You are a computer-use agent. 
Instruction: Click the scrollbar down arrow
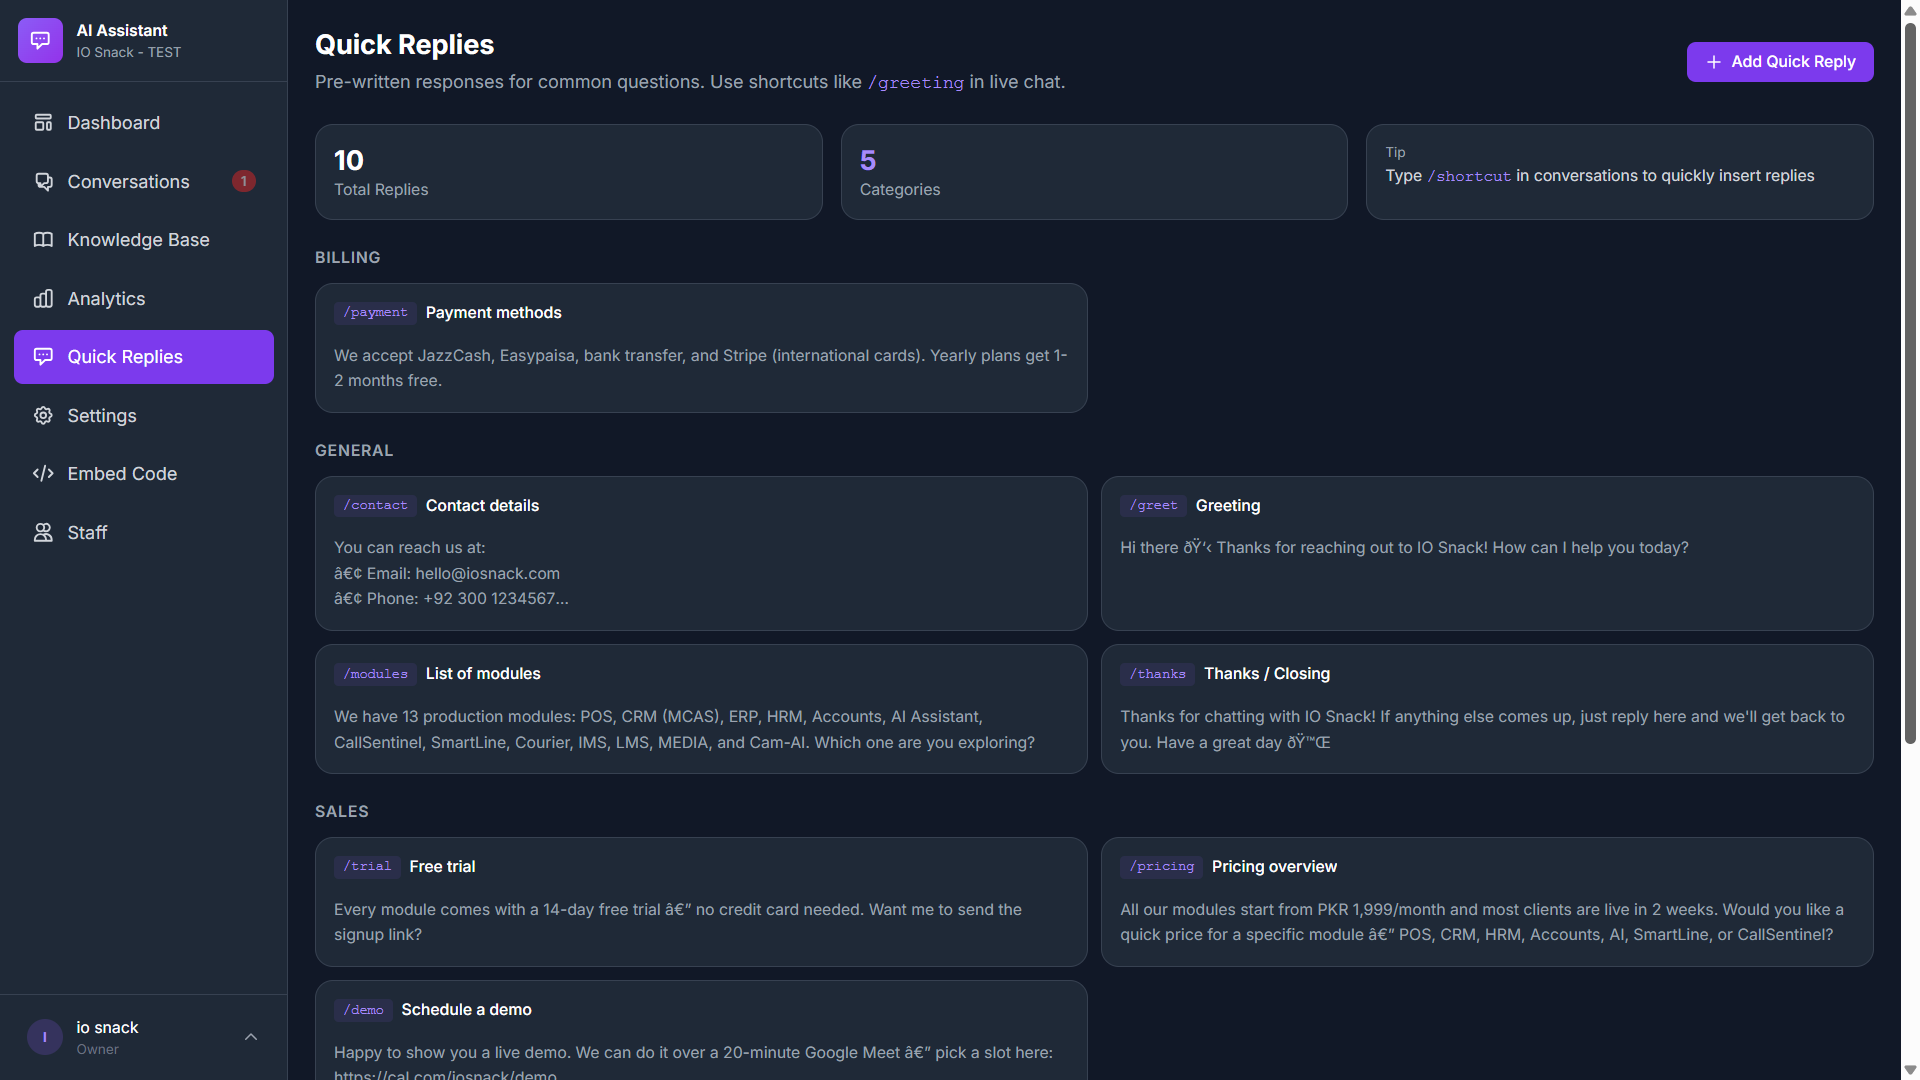click(x=1910, y=1070)
